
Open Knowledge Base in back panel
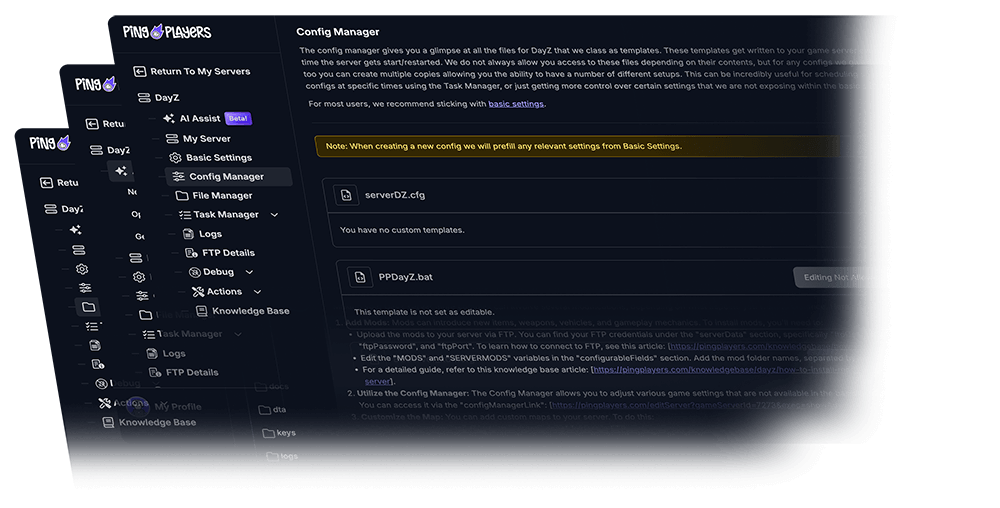pyautogui.click(x=158, y=422)
